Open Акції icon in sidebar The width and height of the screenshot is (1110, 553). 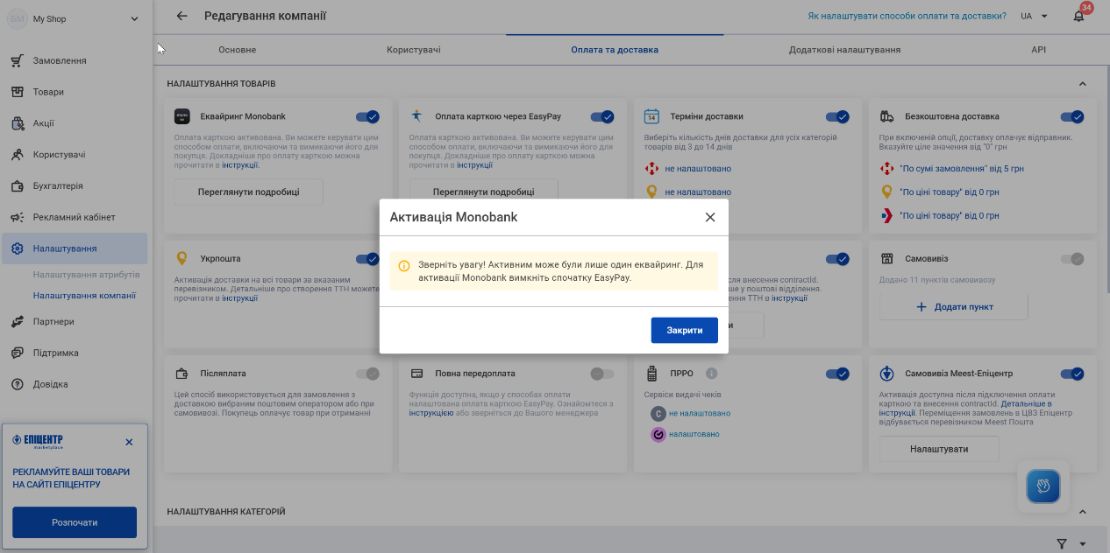18,123
